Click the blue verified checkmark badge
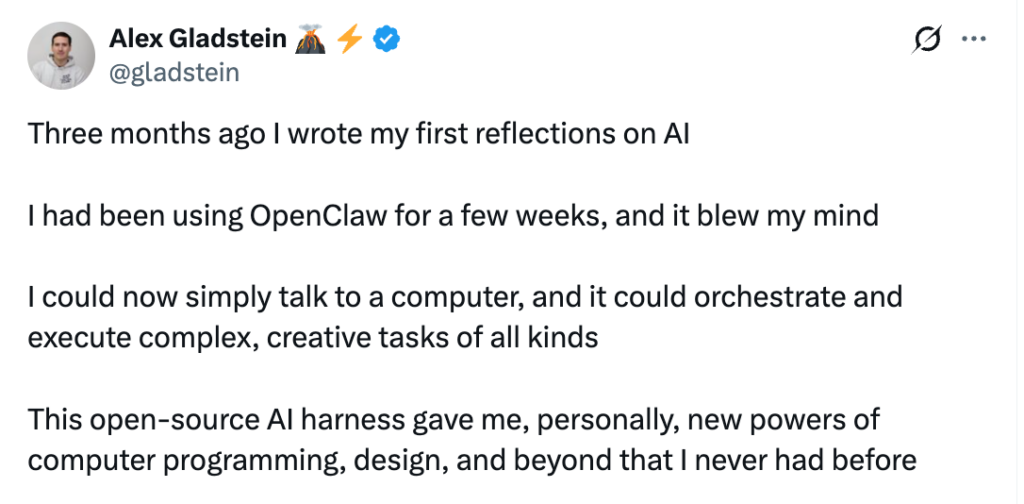The width and height of the screenshot is (1024, 504). tap(387, 40)
